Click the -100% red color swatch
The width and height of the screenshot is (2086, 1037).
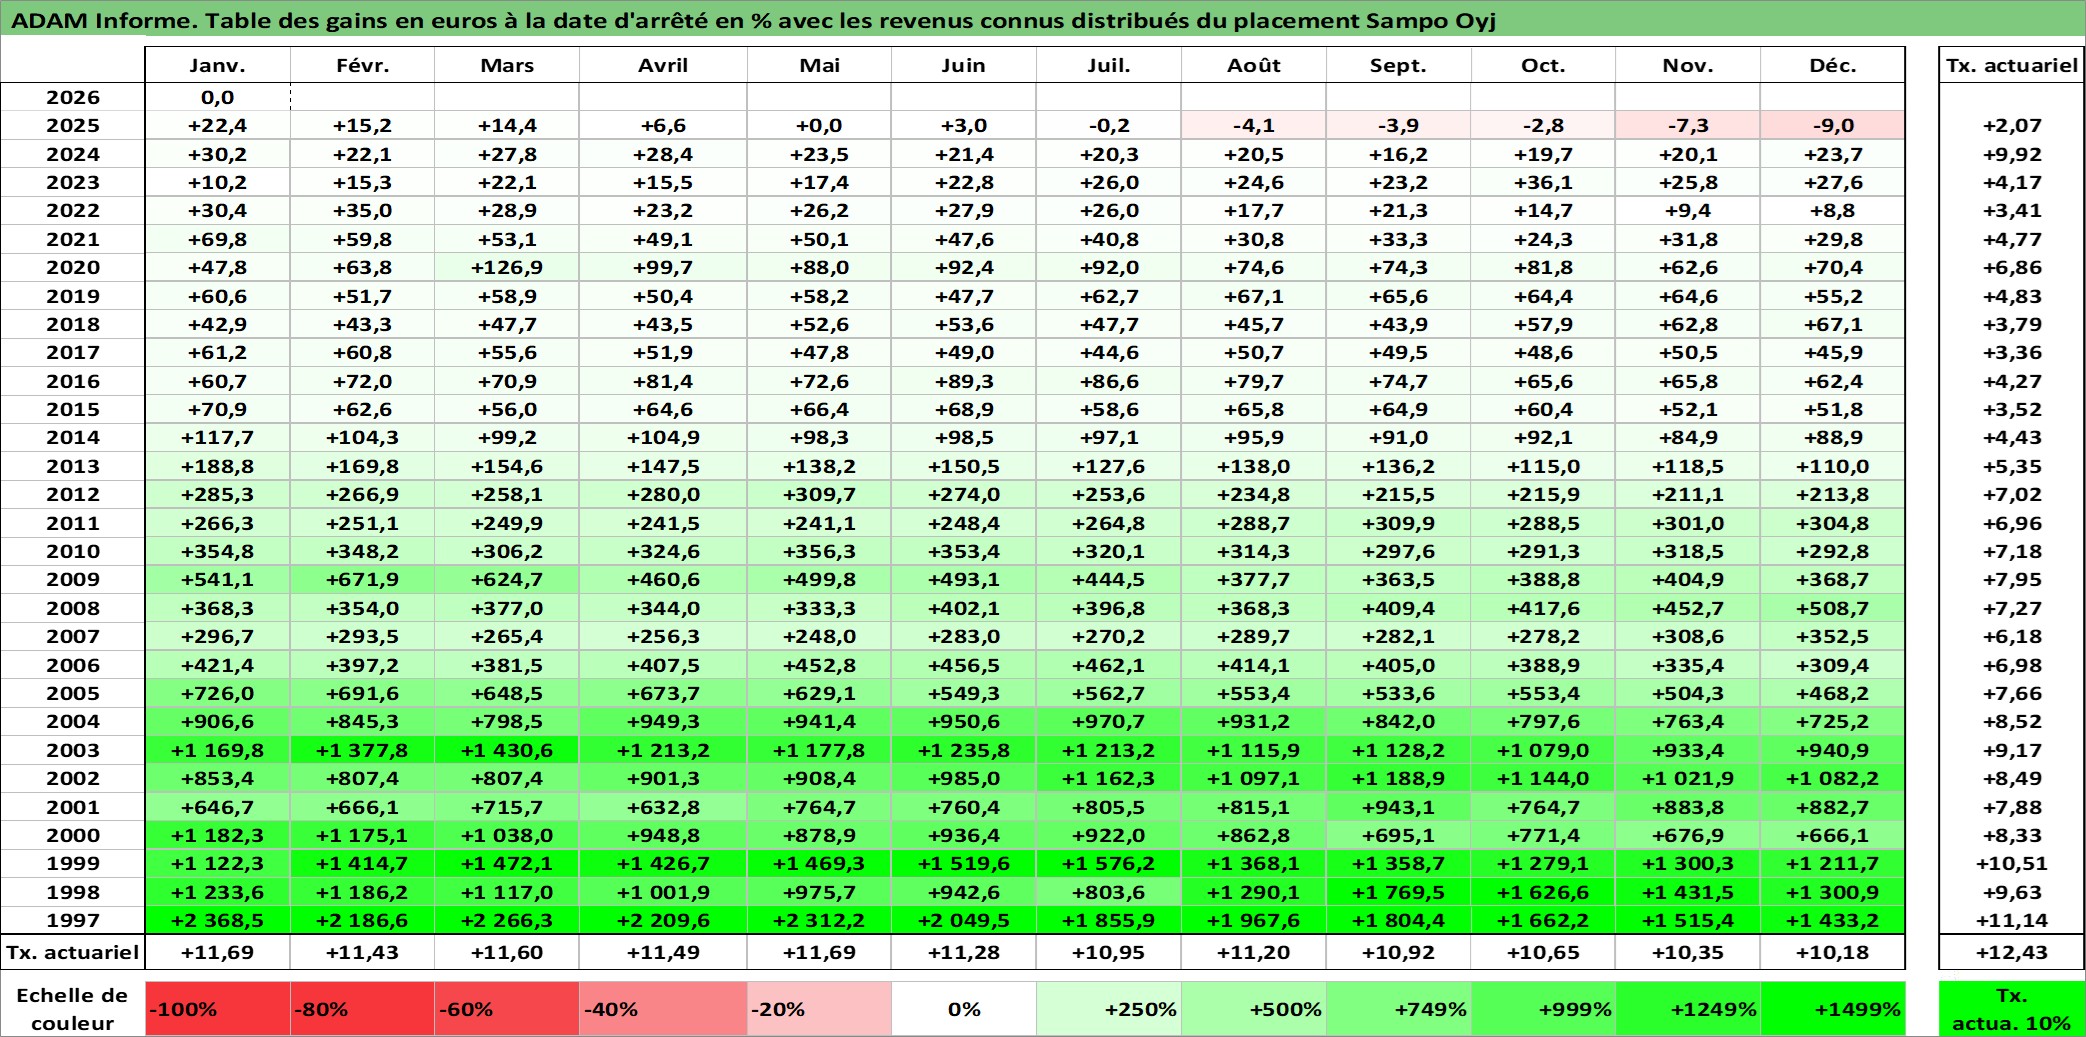(217, 1009)
